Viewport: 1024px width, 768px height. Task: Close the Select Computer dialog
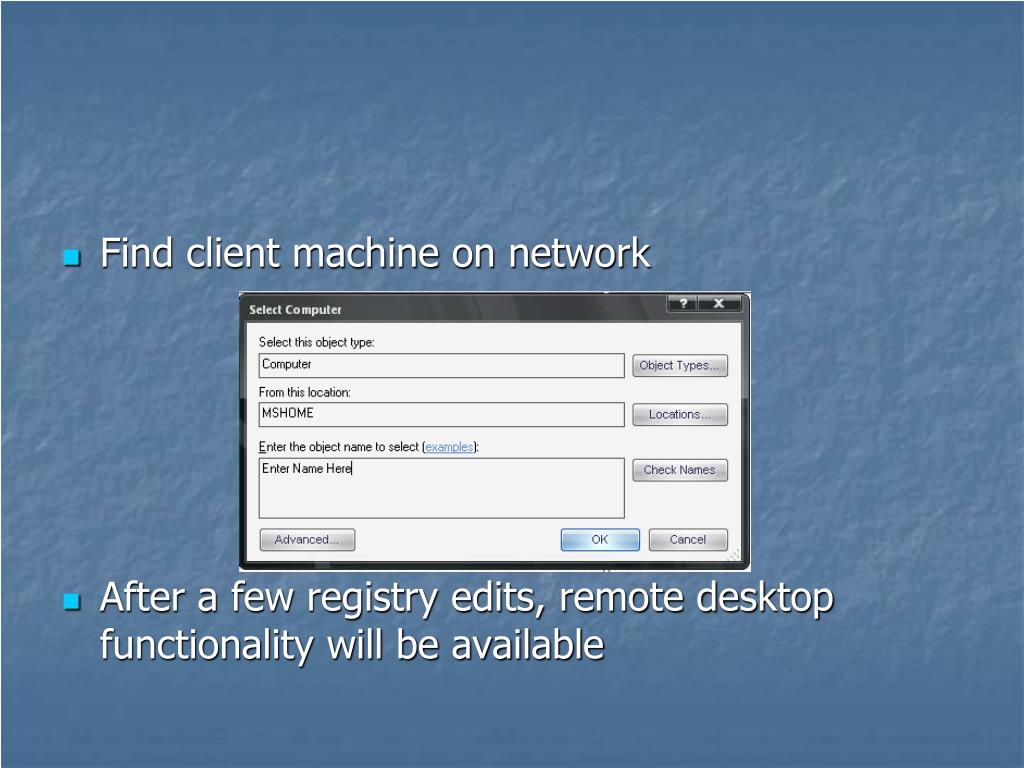pos(719,303)
